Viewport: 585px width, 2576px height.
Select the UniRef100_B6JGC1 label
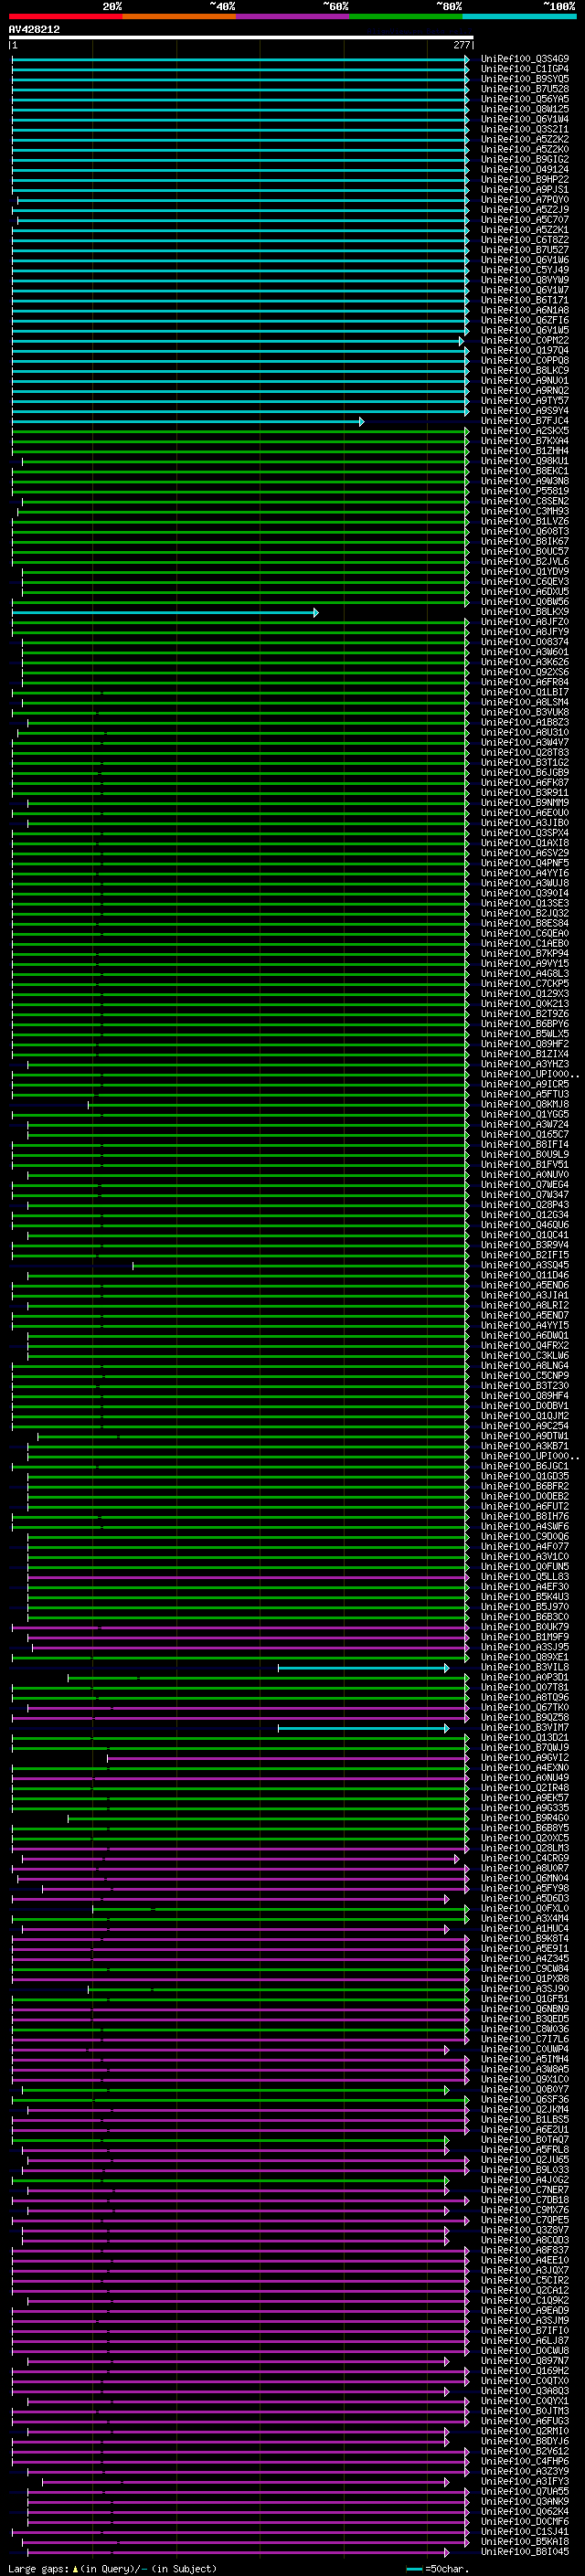525,1466
